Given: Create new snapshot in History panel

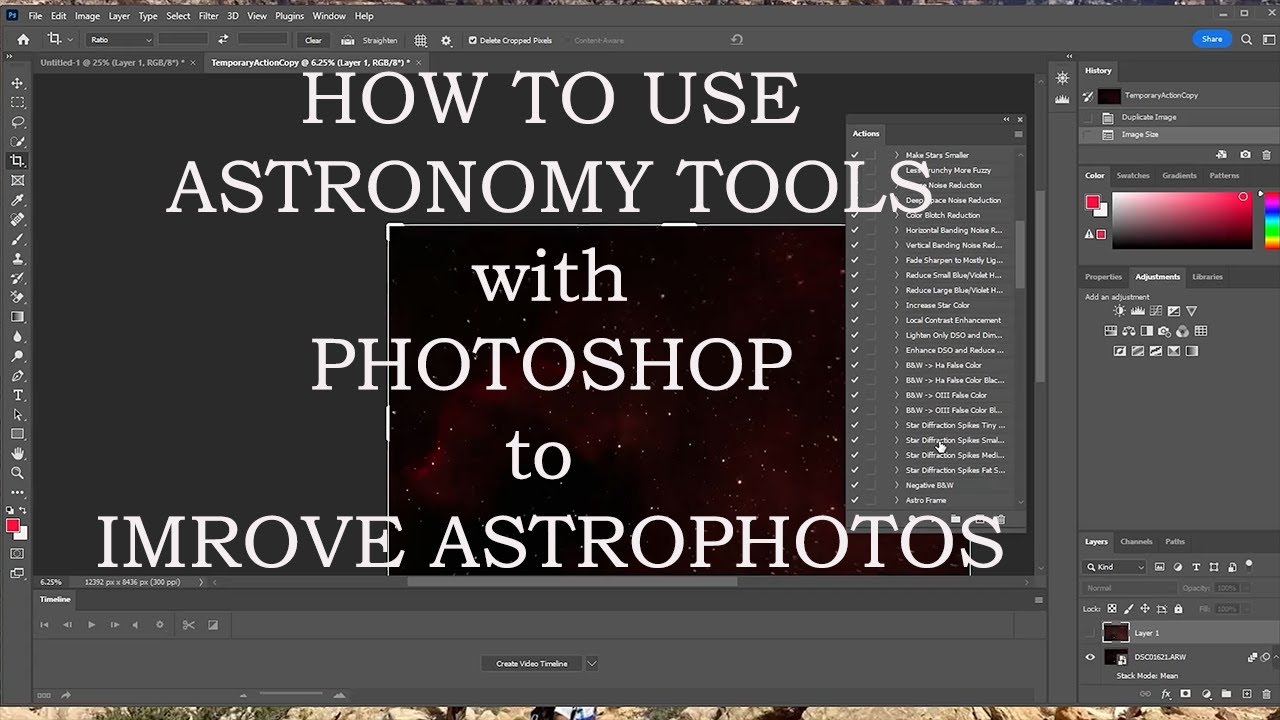Looking at the screenshot, I should [x=1245, y=155].
